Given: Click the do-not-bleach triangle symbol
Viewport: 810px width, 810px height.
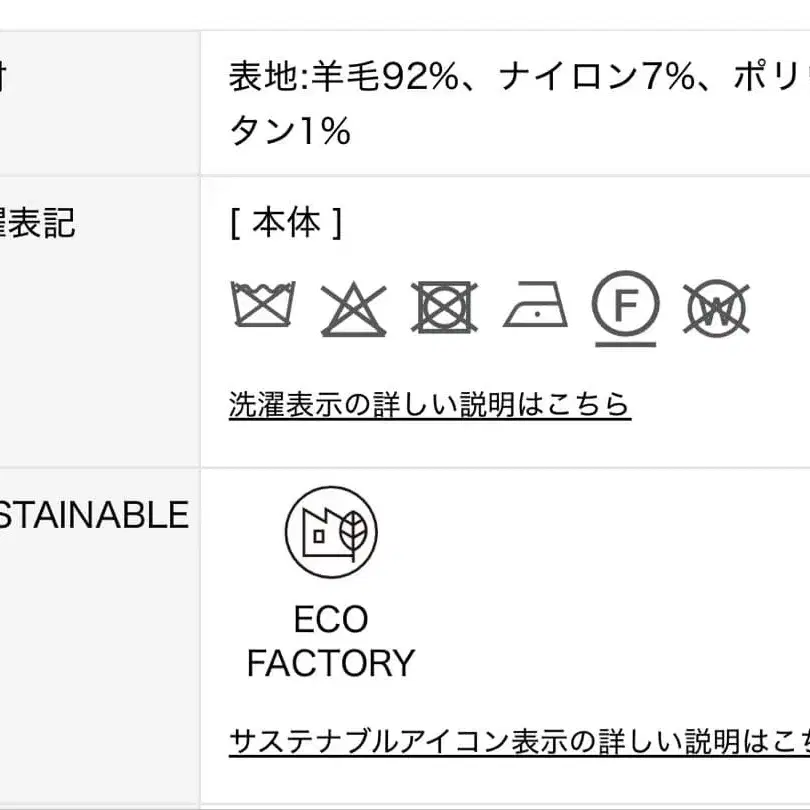Looking at the screenshot, I should tap(353, 308).
